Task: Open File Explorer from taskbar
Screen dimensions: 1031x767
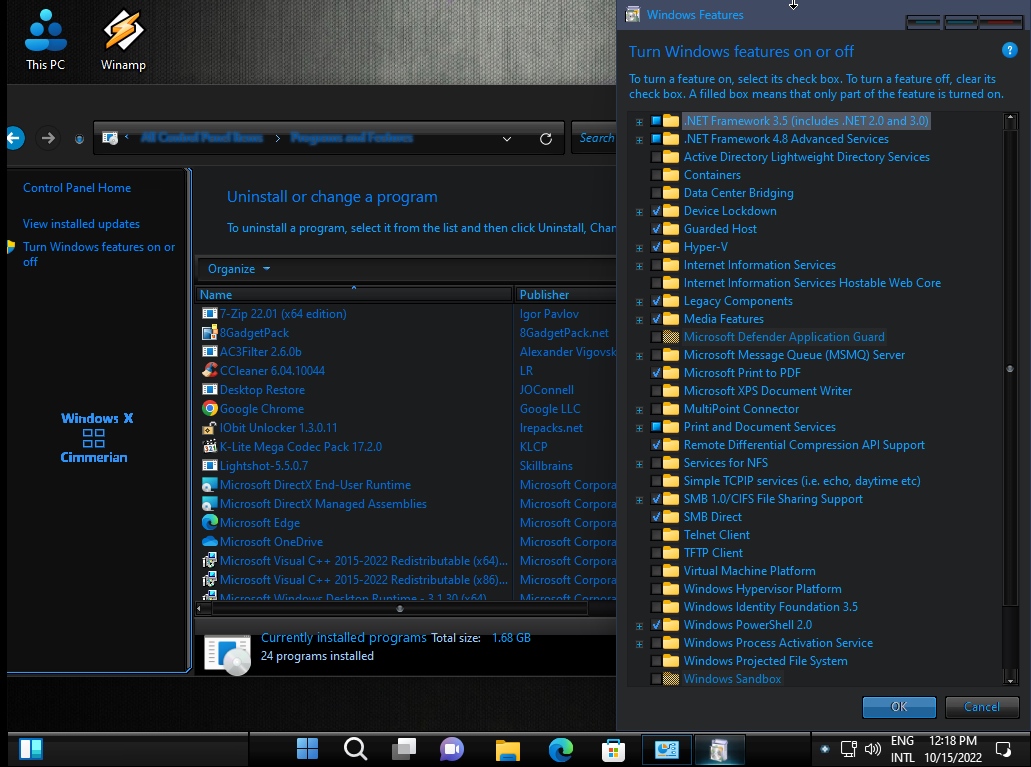Action: (x=508, y=749)
